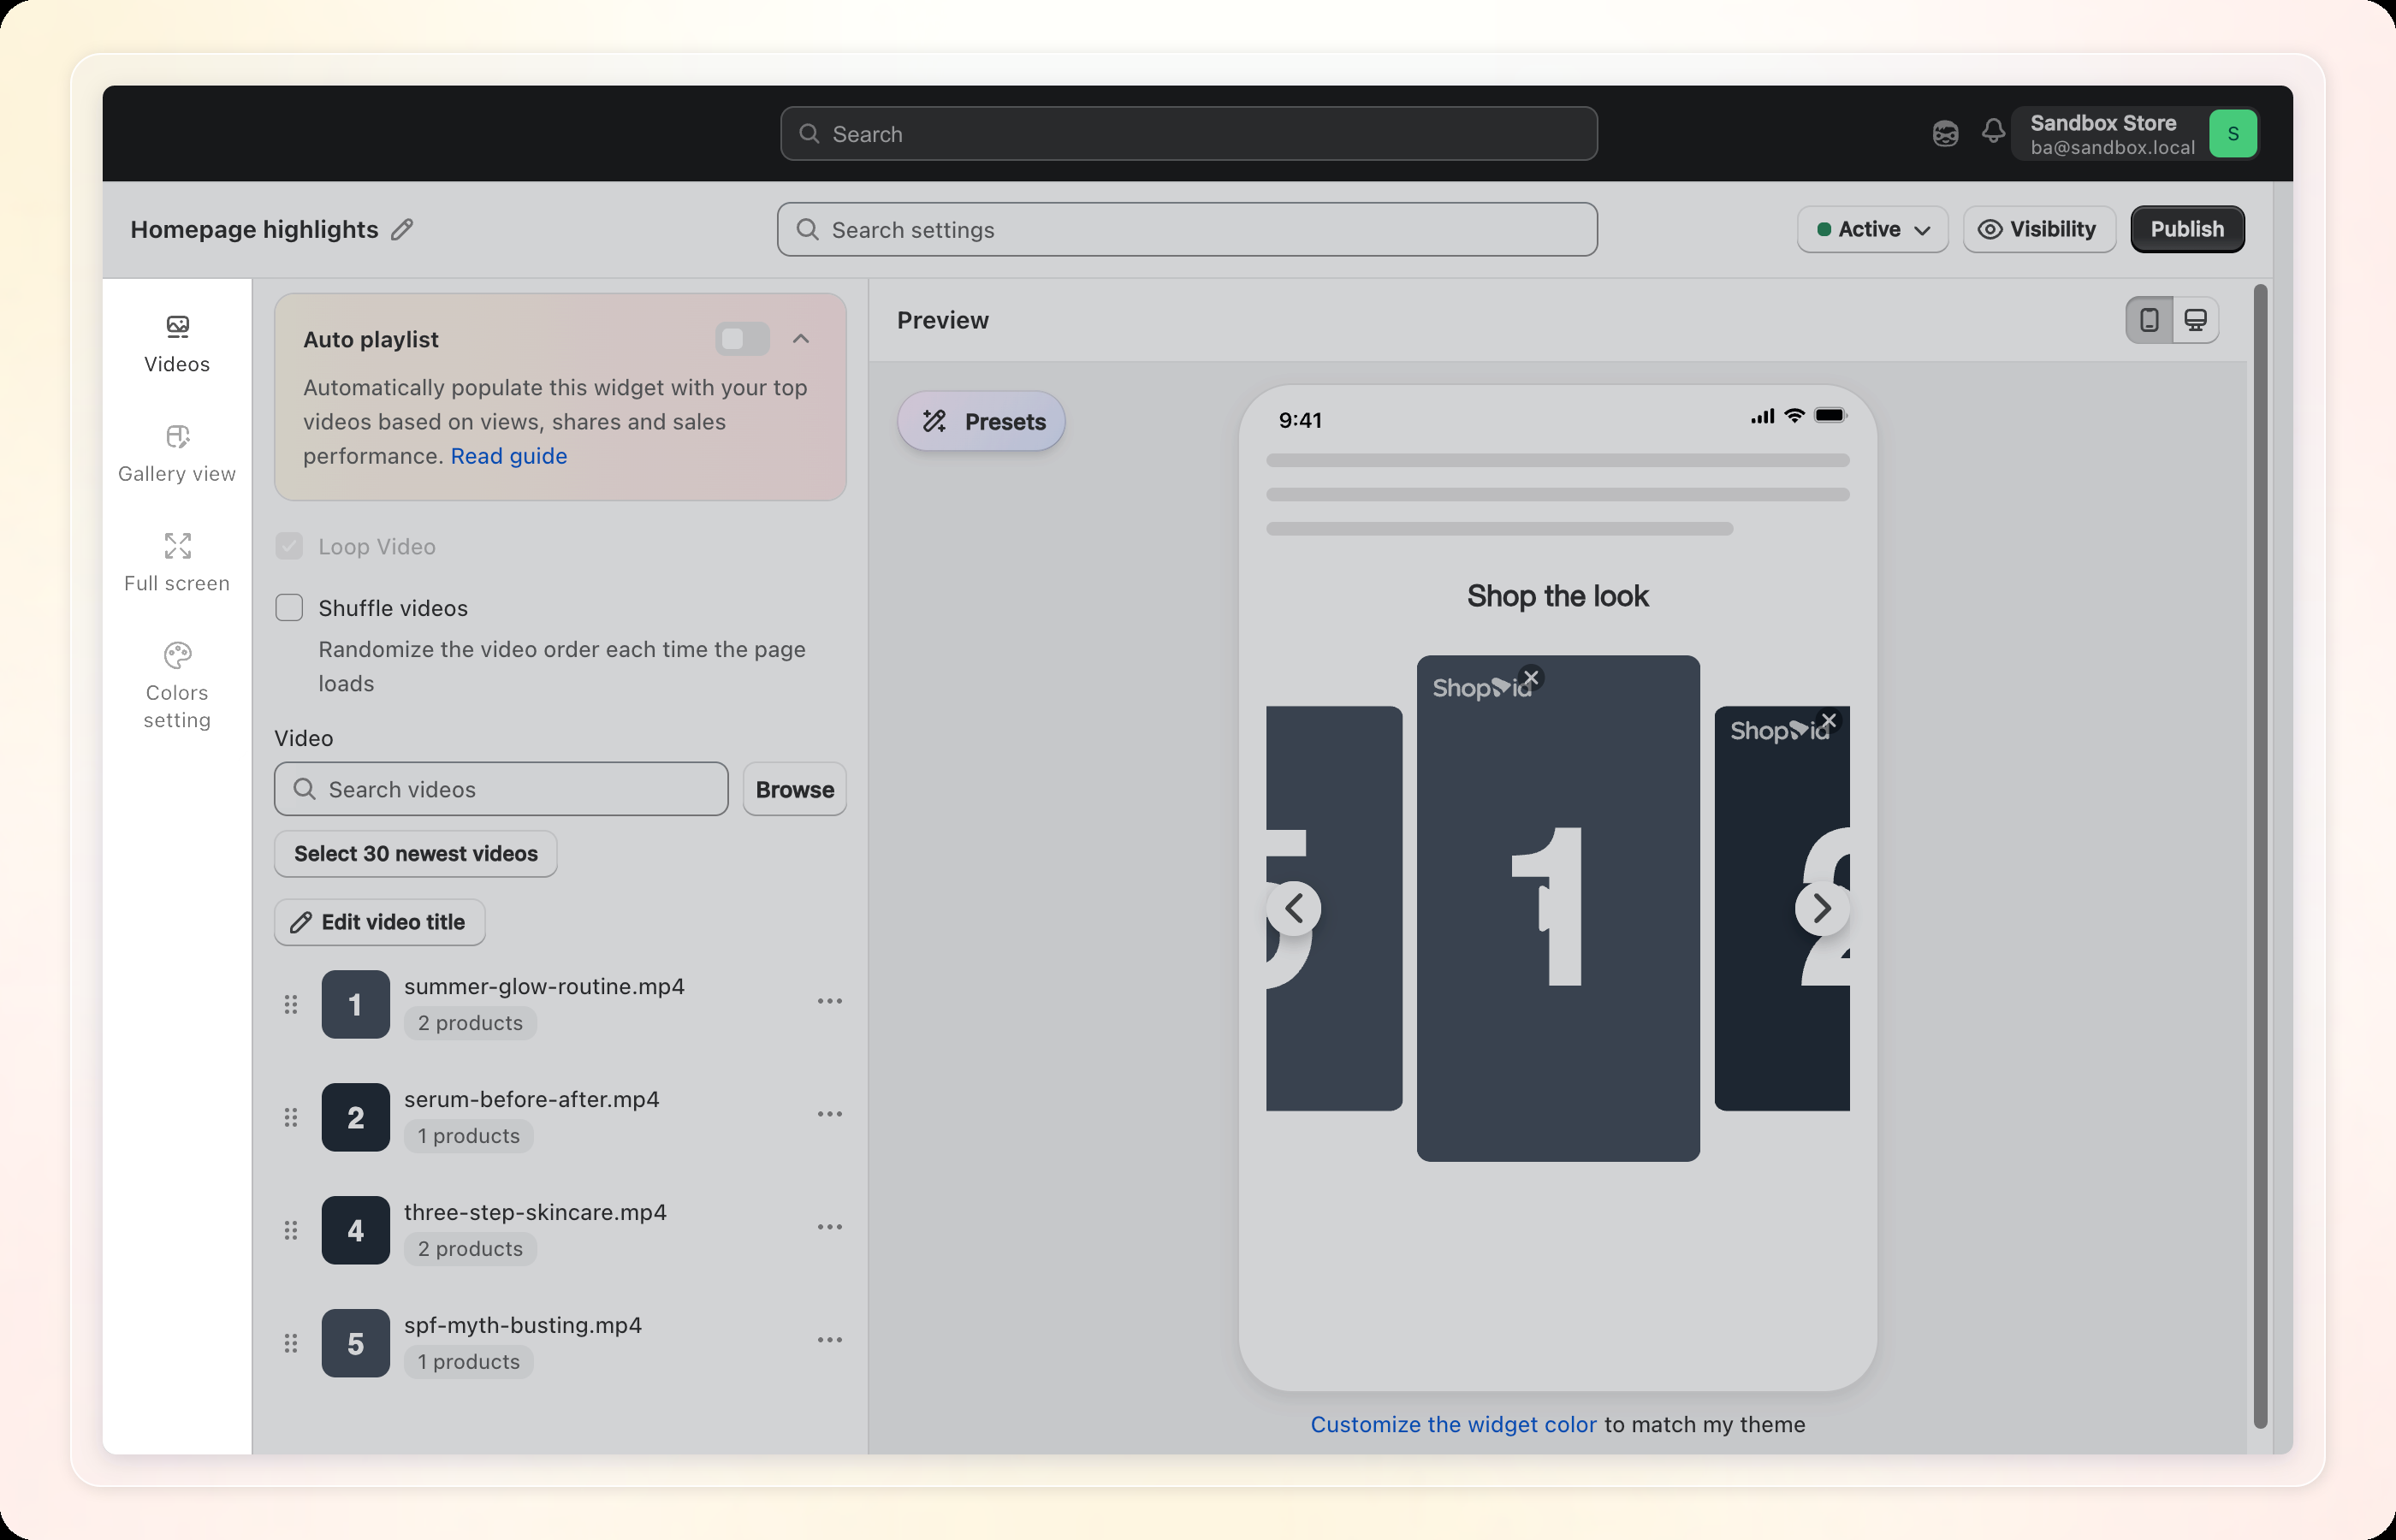This screenshot has width=2396, height=1540.
Task: Go to previous video in preview carousel
Action: click(x=1294, y=908)
